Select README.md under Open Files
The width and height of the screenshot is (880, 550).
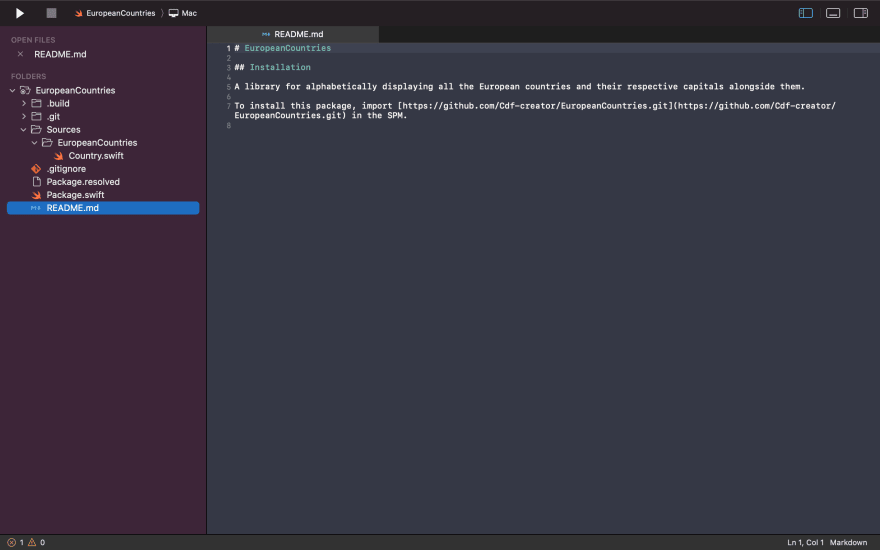[x=60, y=54]
